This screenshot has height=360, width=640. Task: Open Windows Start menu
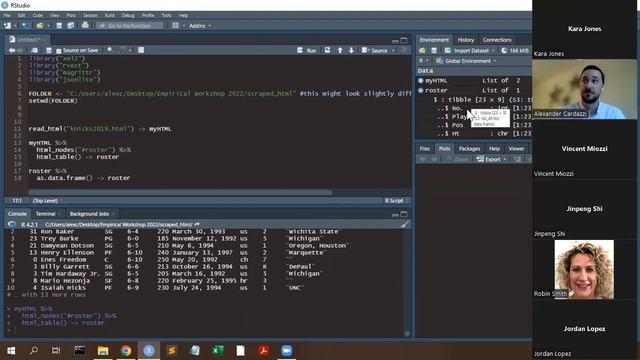[11, 351]
